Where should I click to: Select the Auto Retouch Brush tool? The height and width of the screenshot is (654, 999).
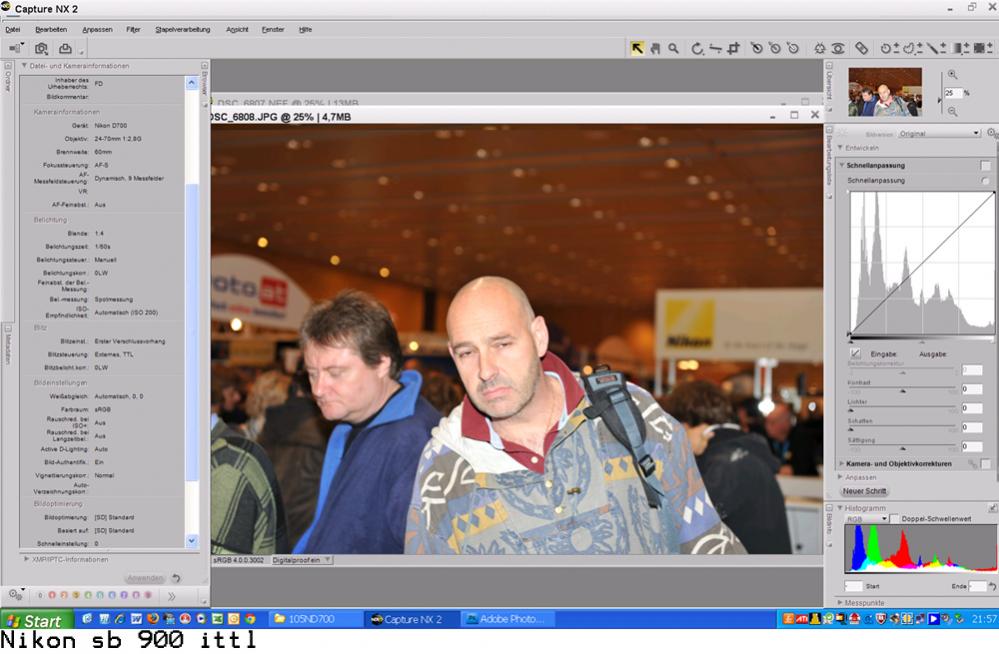[x=861, y=48]
